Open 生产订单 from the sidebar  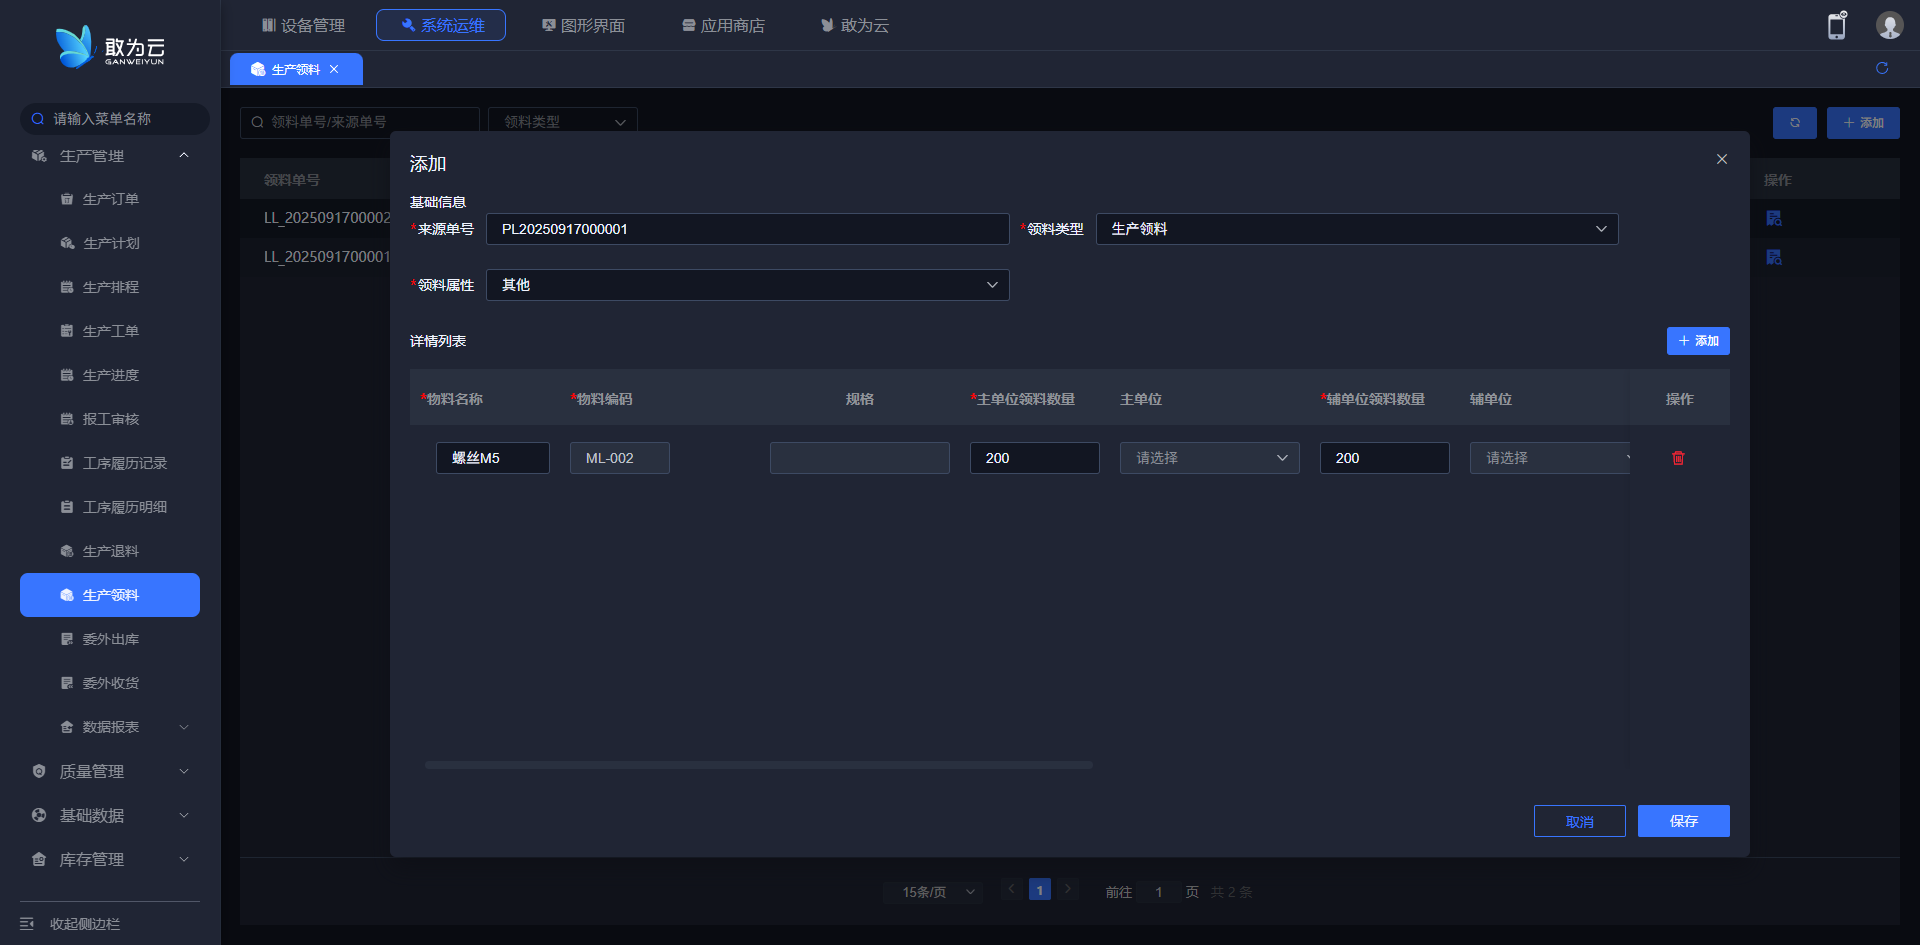[x=110, y=199]
